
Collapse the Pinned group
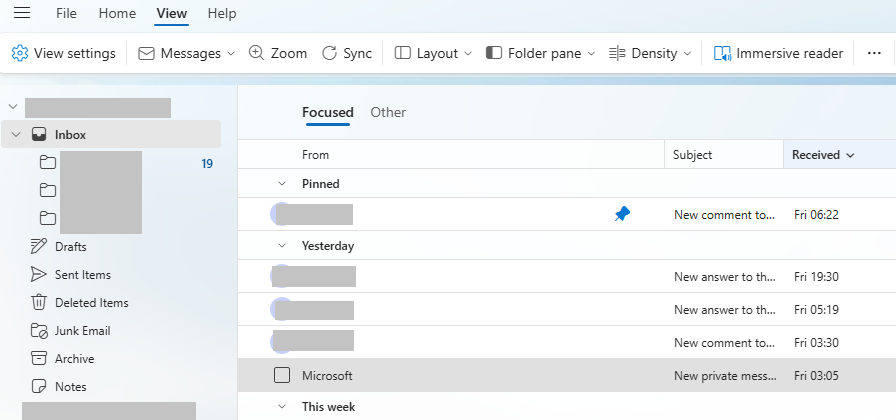tap(281, 184)
